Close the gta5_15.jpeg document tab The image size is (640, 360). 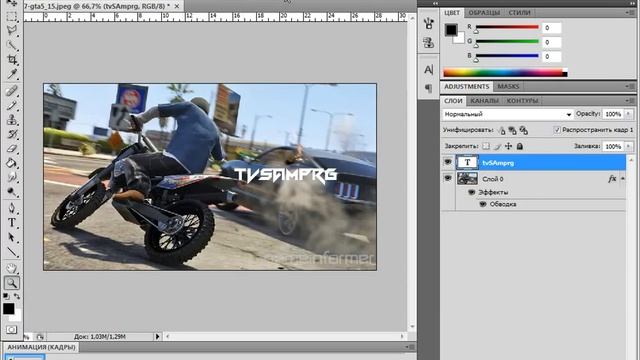click(x=177, y=6)
